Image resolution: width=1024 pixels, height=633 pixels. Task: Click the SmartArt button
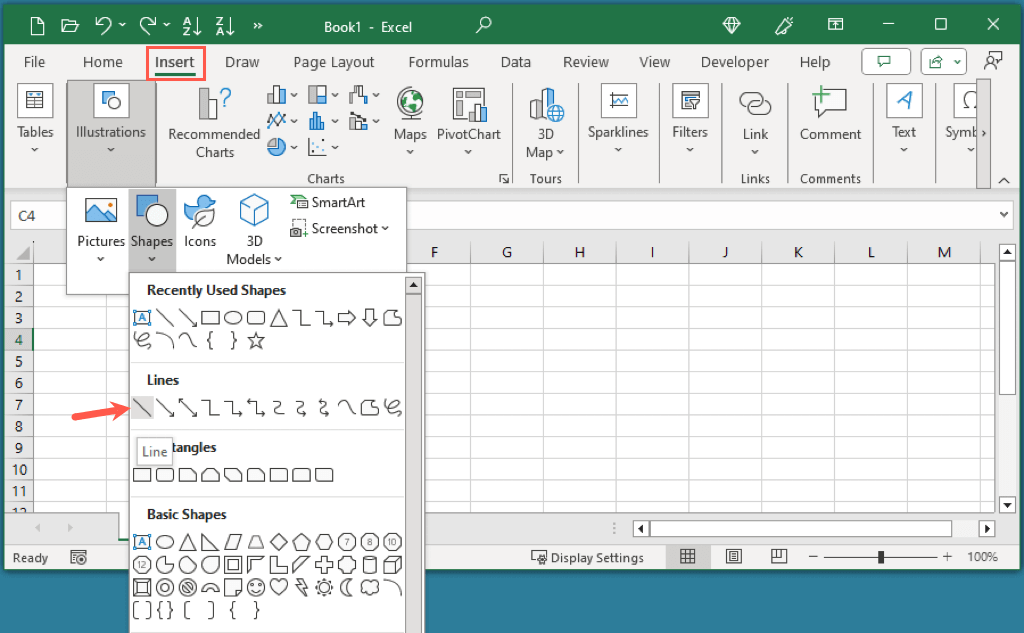(328, 202)
